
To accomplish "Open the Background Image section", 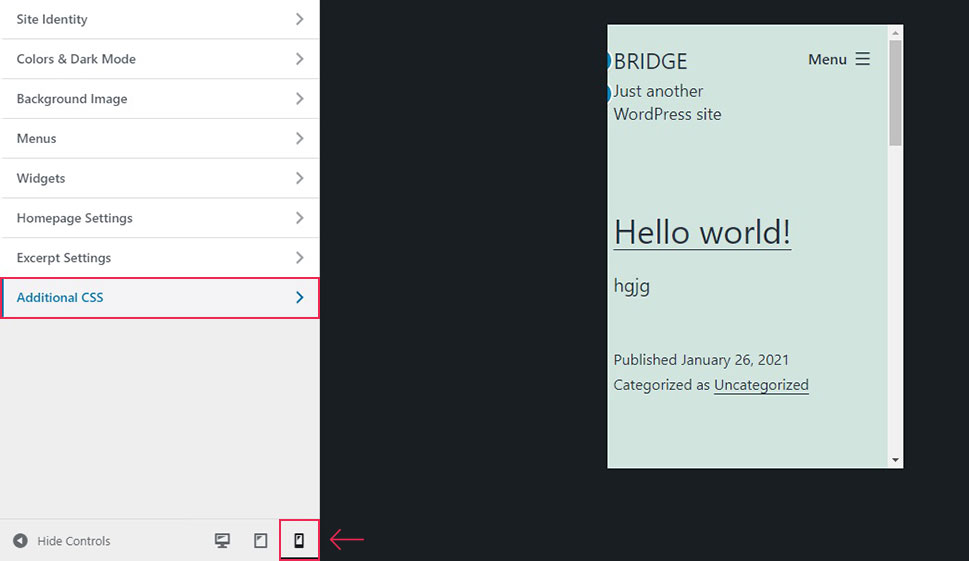I will (160, 98).
